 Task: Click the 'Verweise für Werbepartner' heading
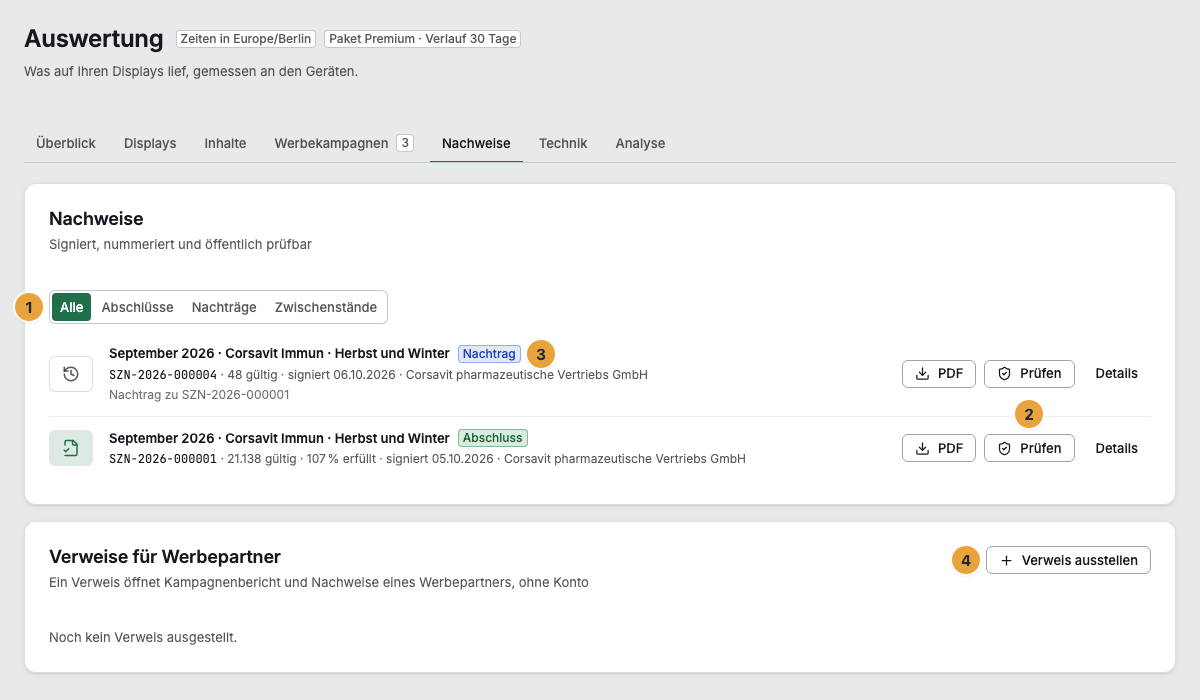click(165, 556)
